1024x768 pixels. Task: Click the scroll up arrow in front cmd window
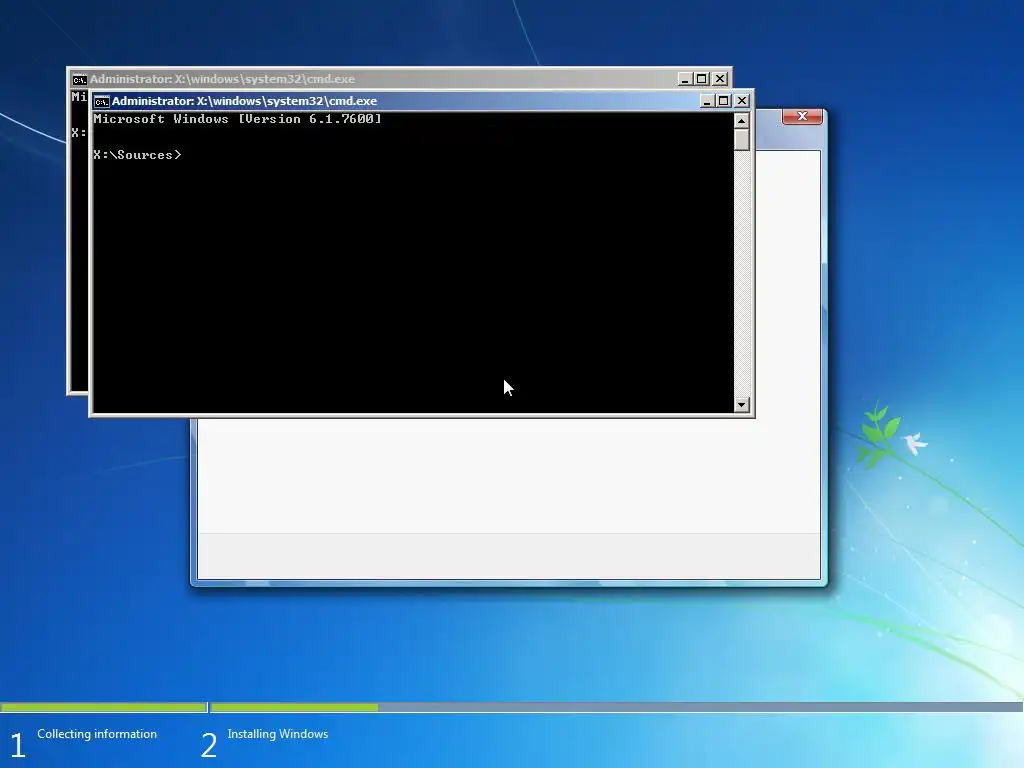pyautogui.click(x=741, y=120)
